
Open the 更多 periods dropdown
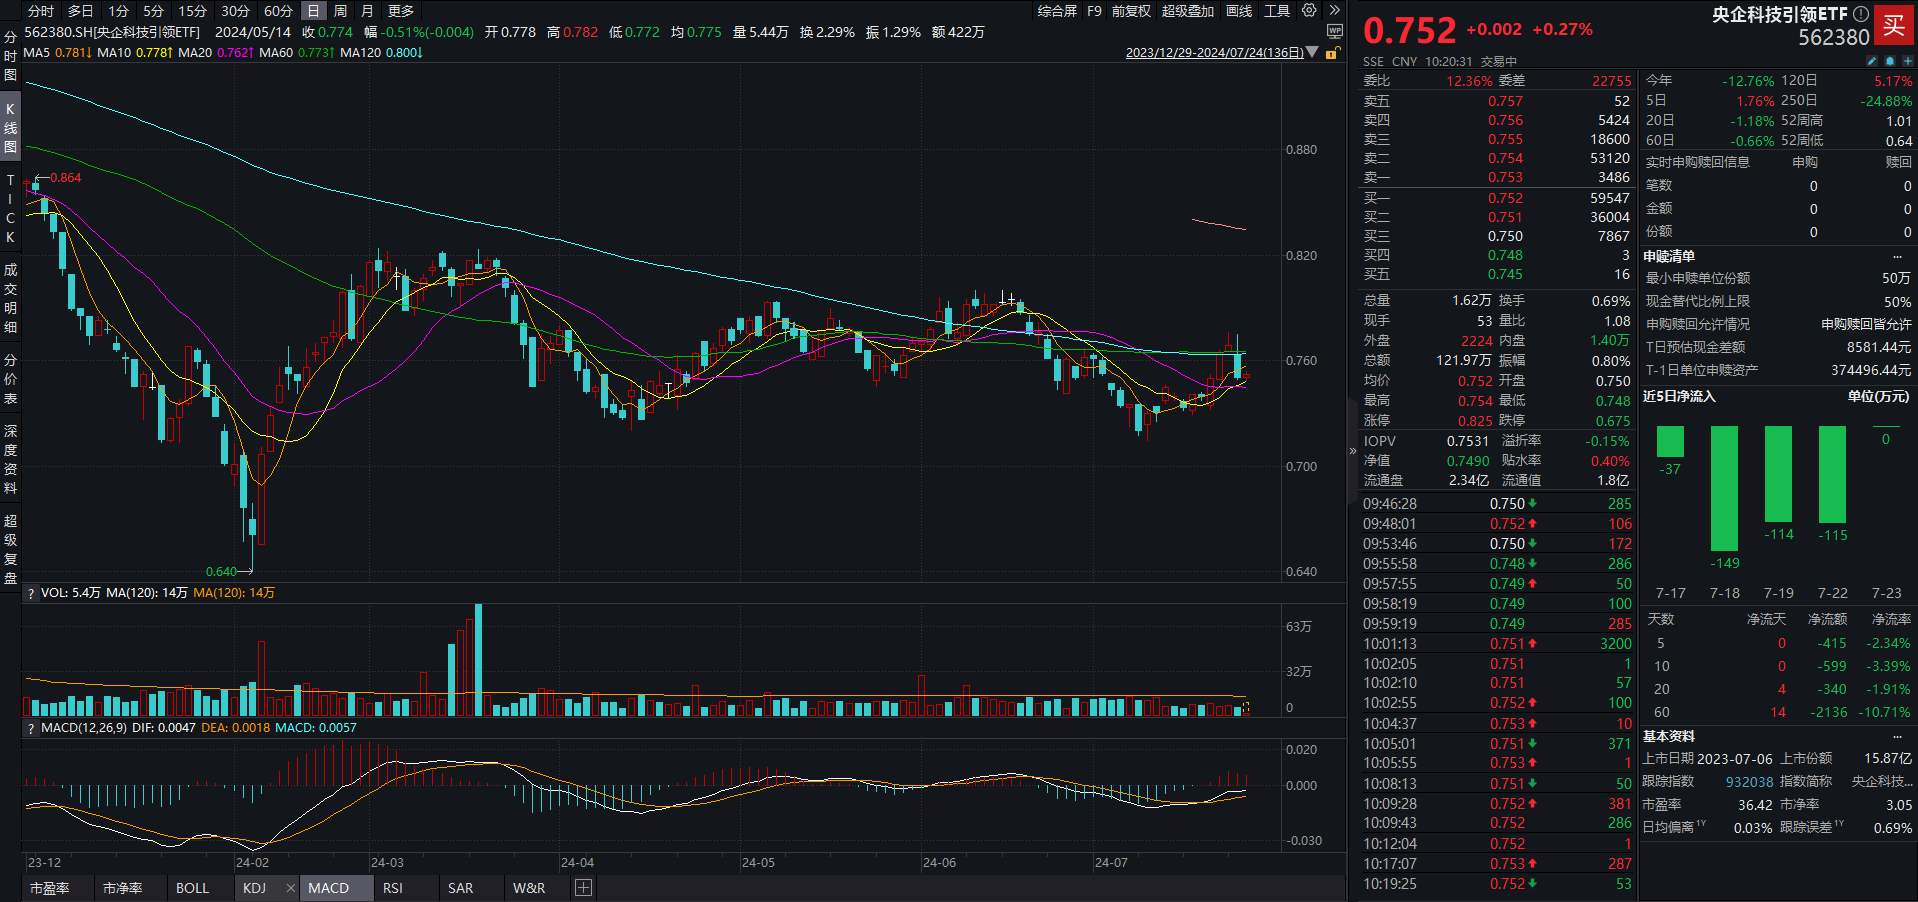click(x=400, y=11)
